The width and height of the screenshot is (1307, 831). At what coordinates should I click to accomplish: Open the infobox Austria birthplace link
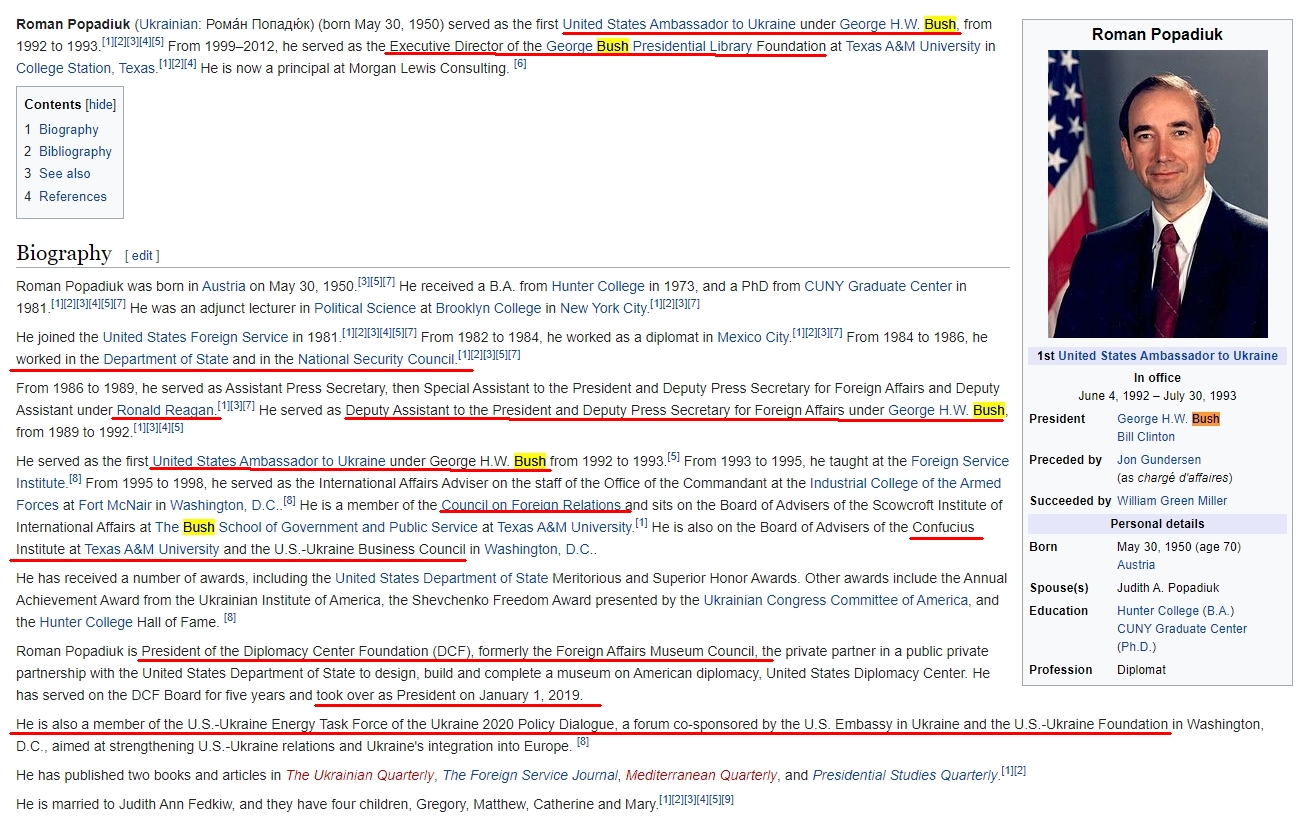[1136, 565]
